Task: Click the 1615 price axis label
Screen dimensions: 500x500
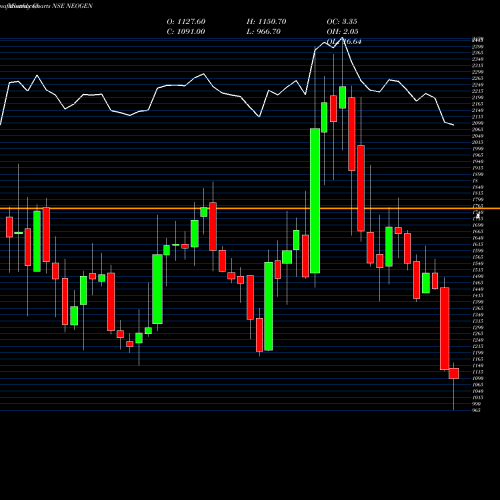Action: click(x=478, y=244)
